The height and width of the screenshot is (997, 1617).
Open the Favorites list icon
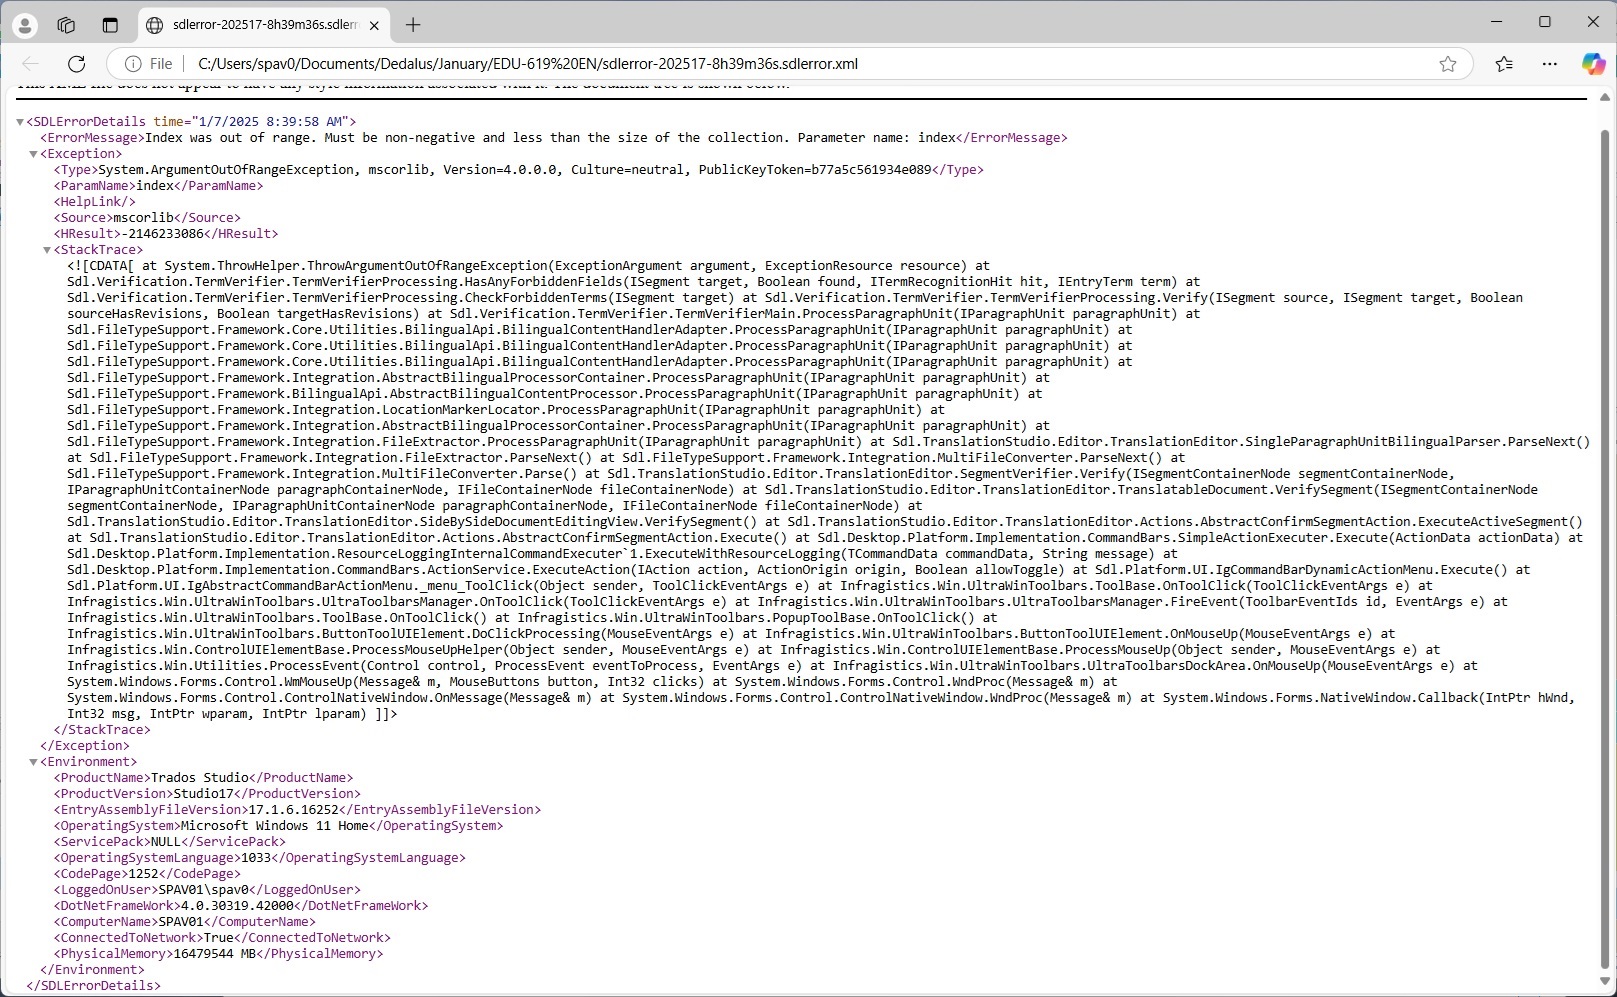click(x=1504, y=64)
